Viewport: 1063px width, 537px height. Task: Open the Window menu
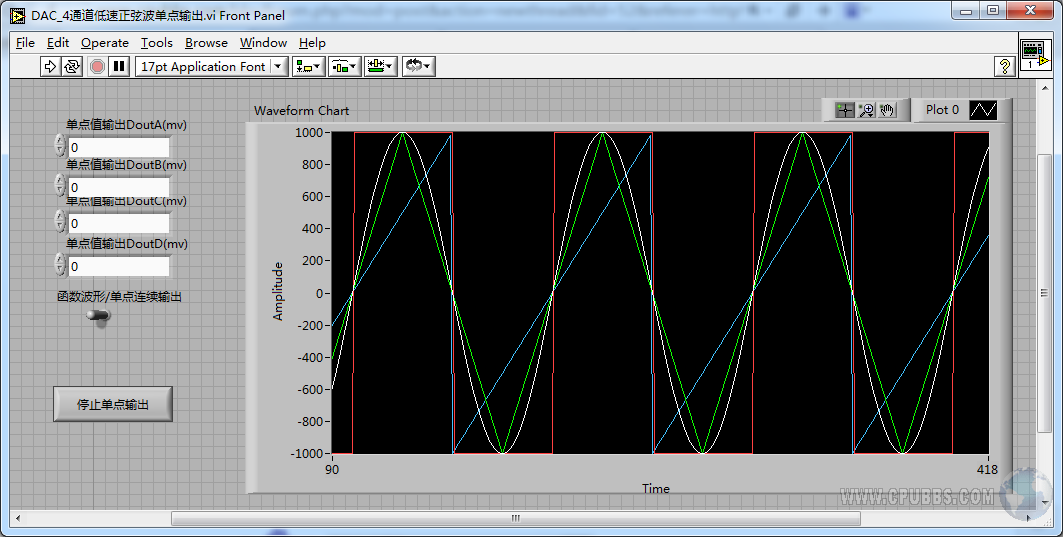pyautogui.click(x=263, y=43)
